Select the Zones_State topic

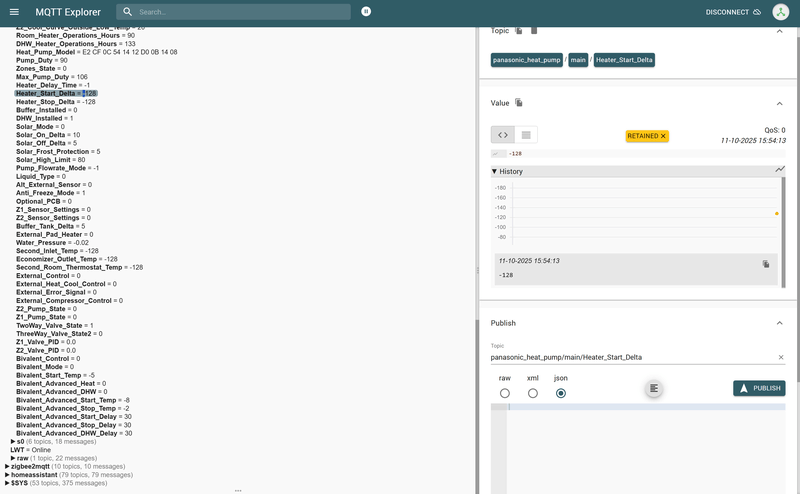pos(41,68)
